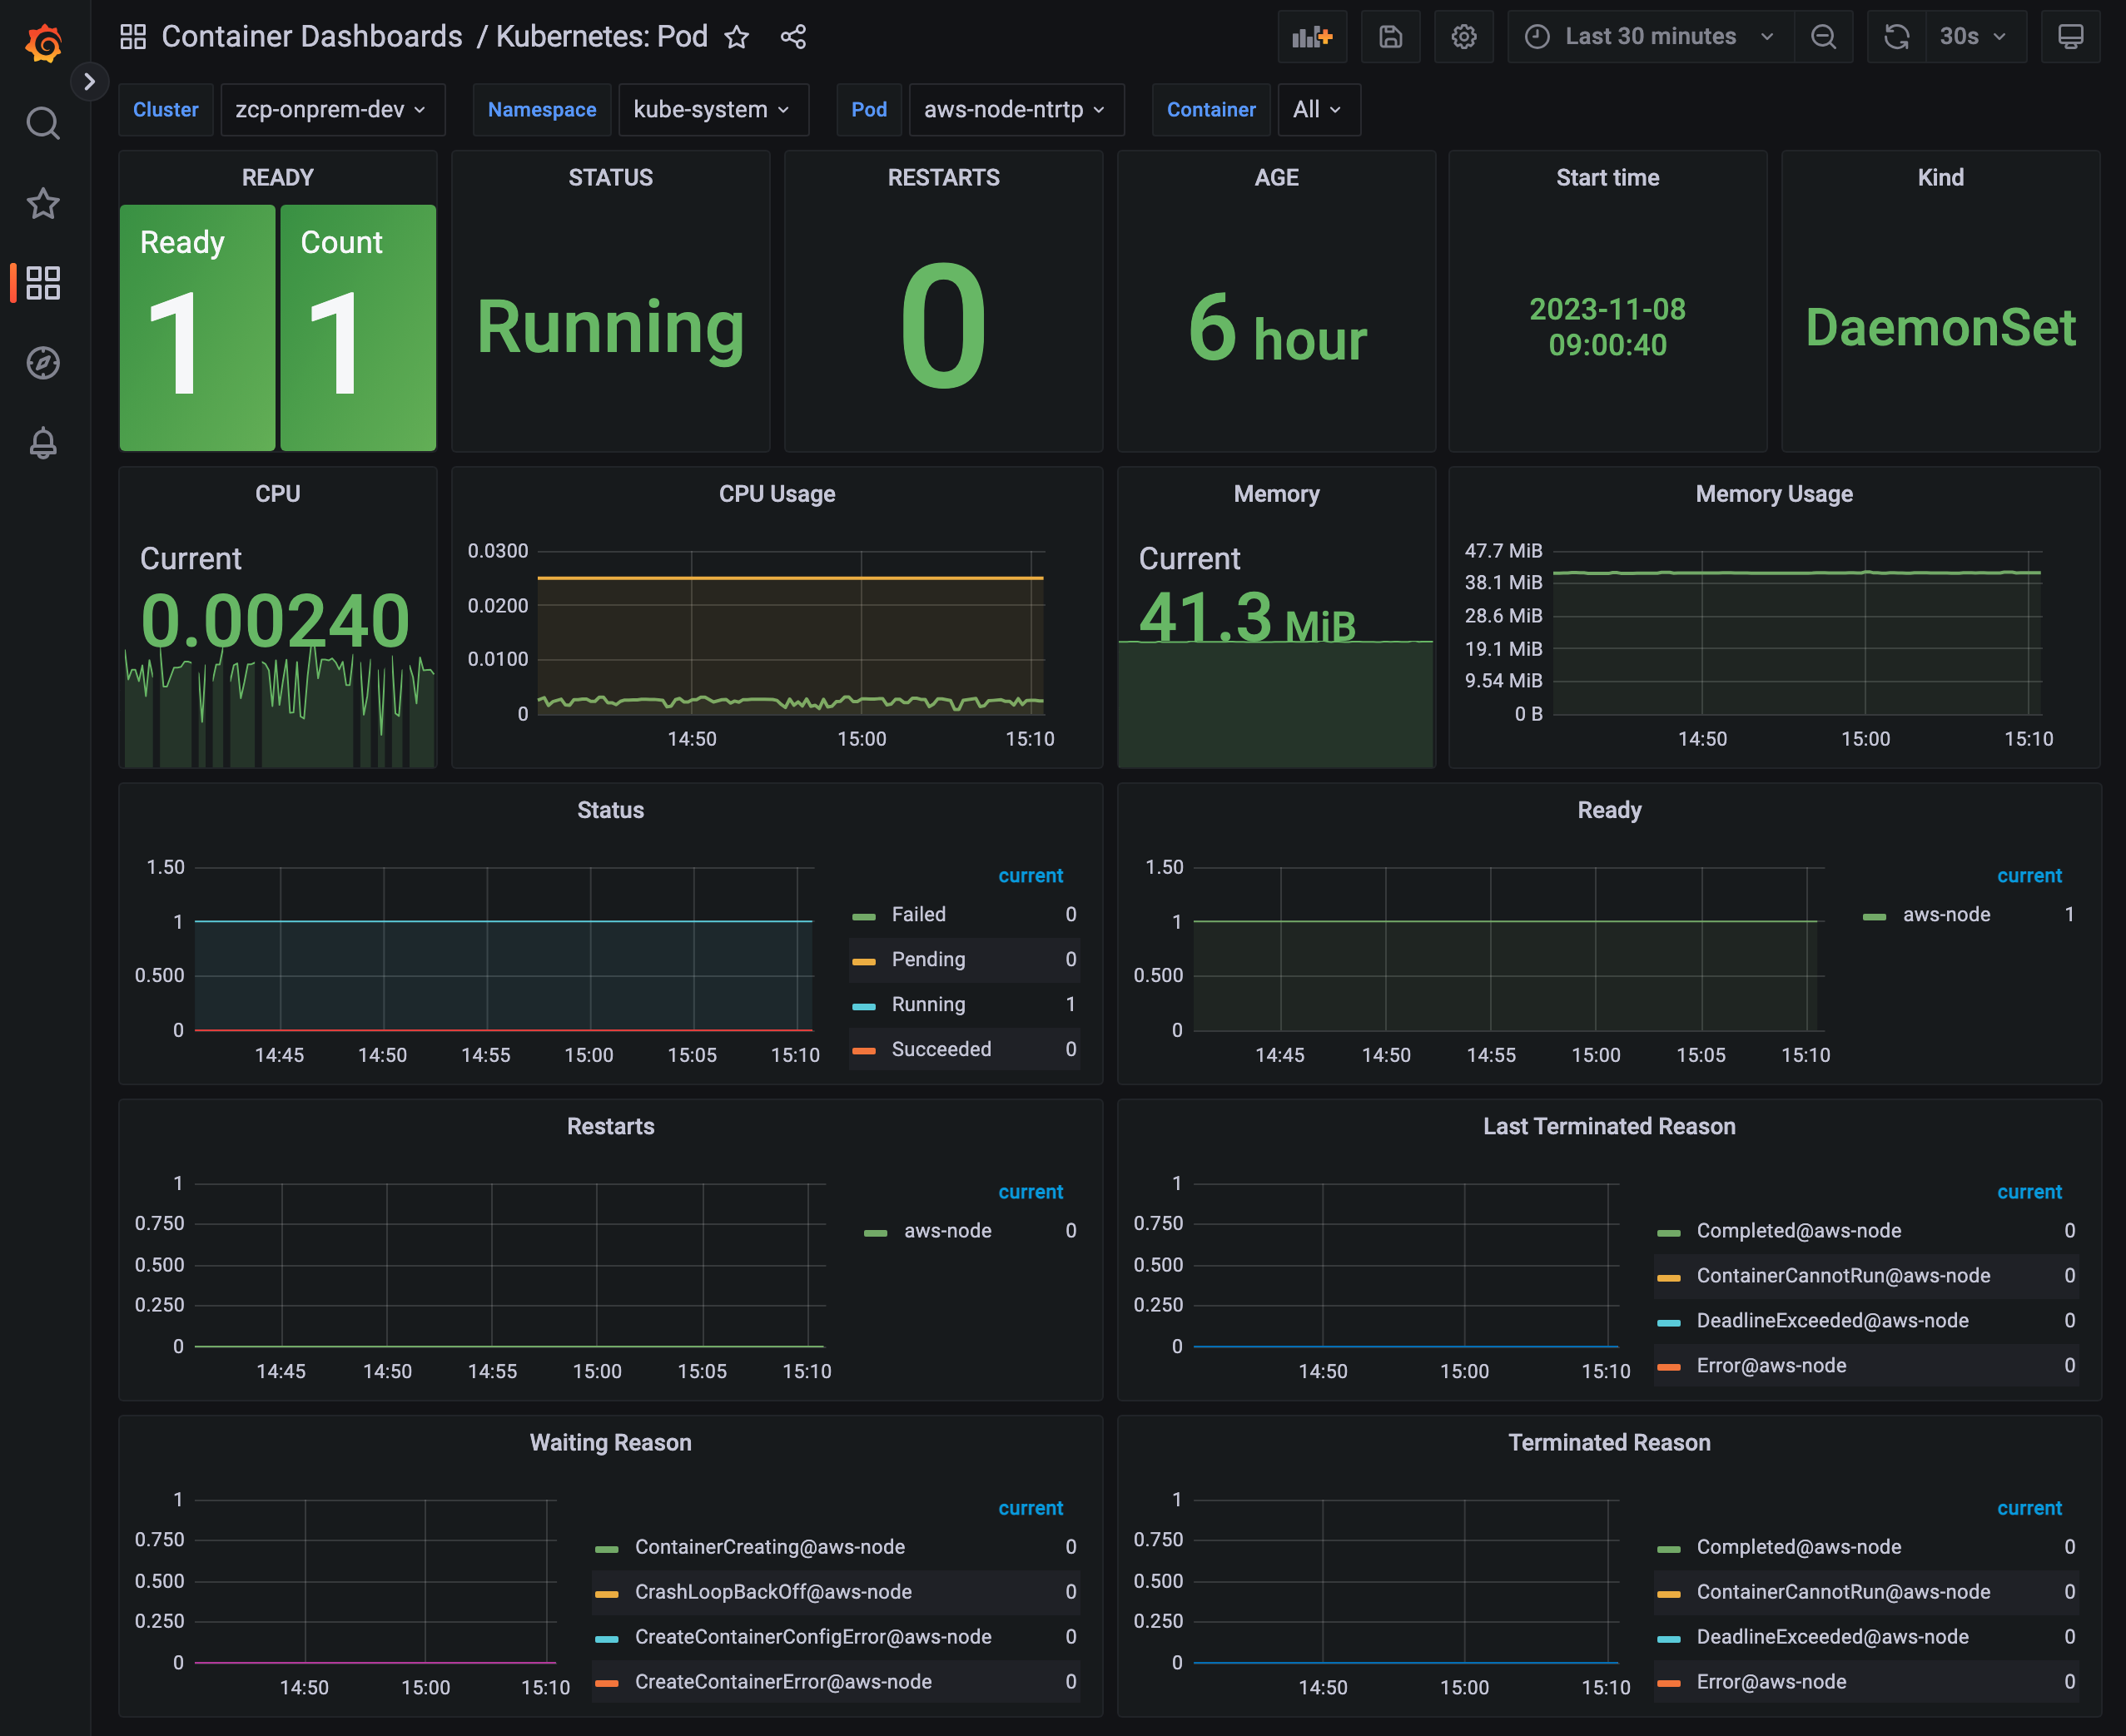Image resolution: width=2126 pixels, height=1736 pixels.
Task: Open the Explore compass icon
Action: pos(43,363)
